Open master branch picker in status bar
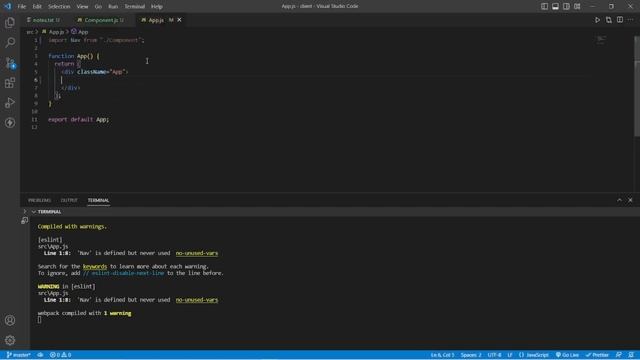 [x=18, y=355]
